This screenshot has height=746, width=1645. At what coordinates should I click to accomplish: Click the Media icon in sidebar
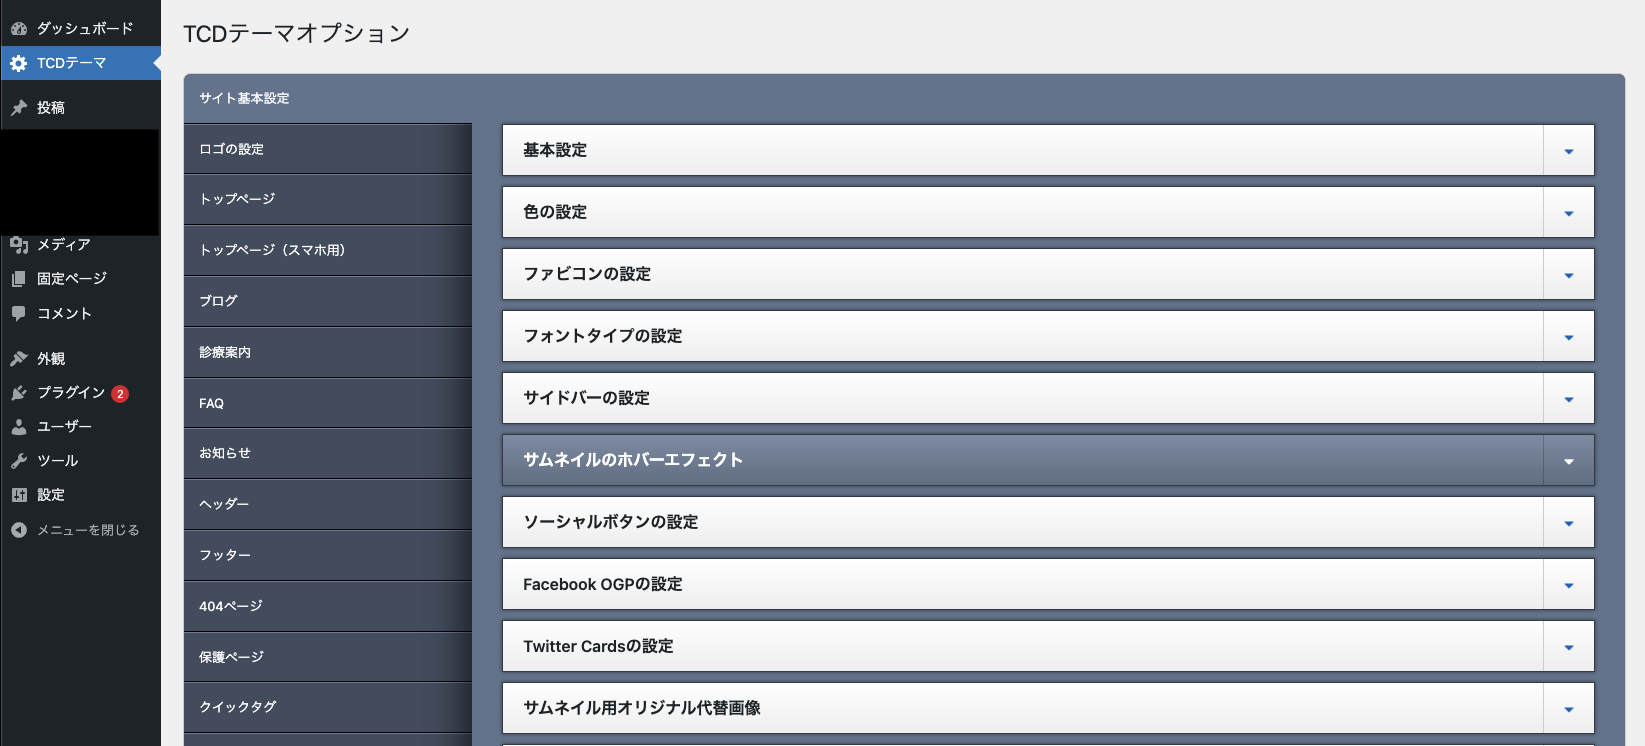(19, 244)
